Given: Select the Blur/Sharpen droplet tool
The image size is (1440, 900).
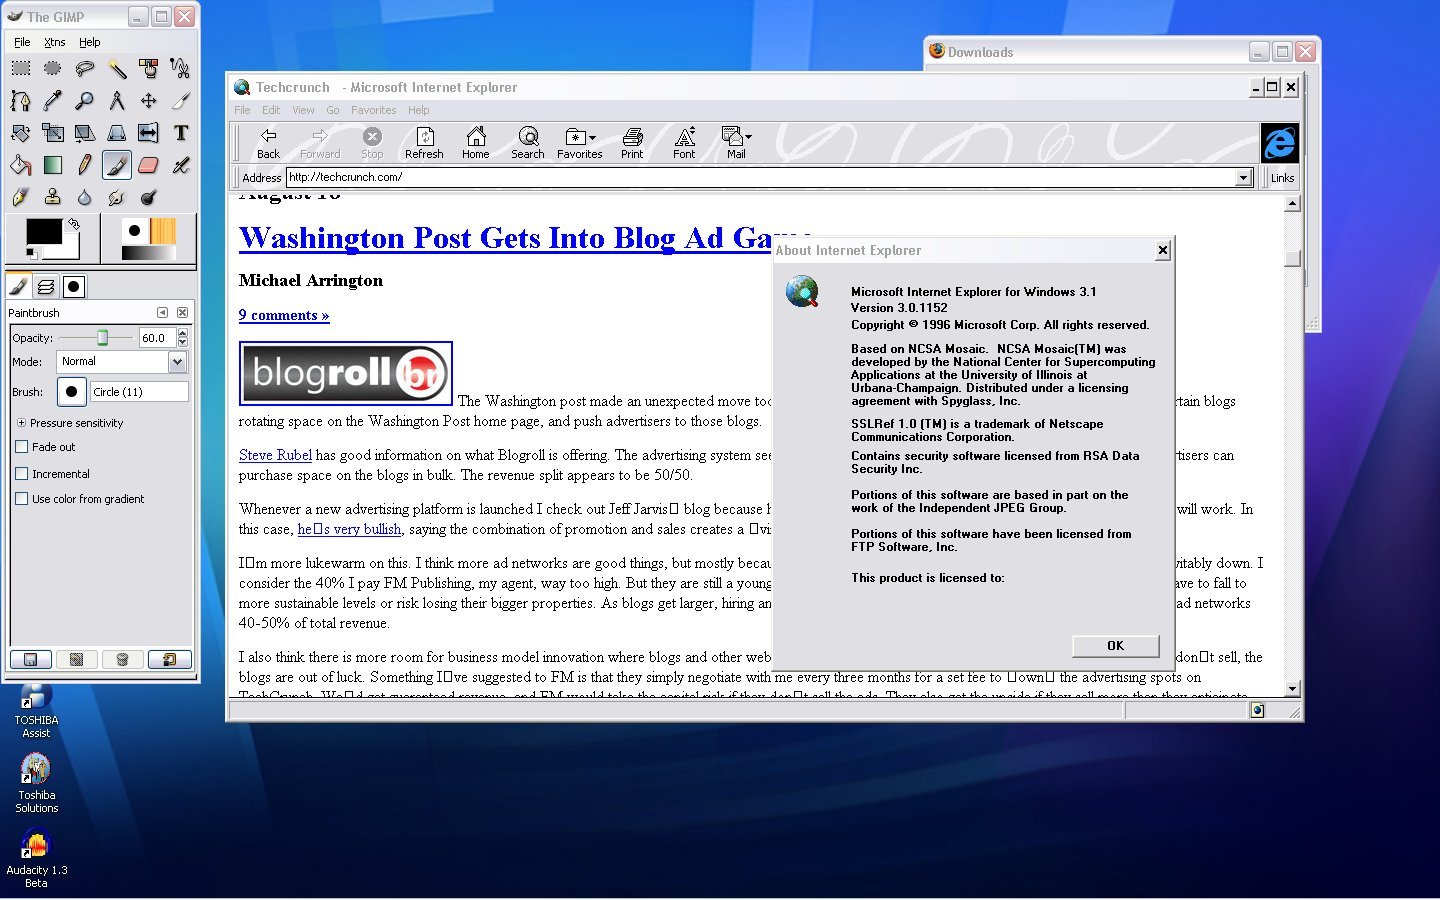Looking at the screenshot, I should pos(85,197).
